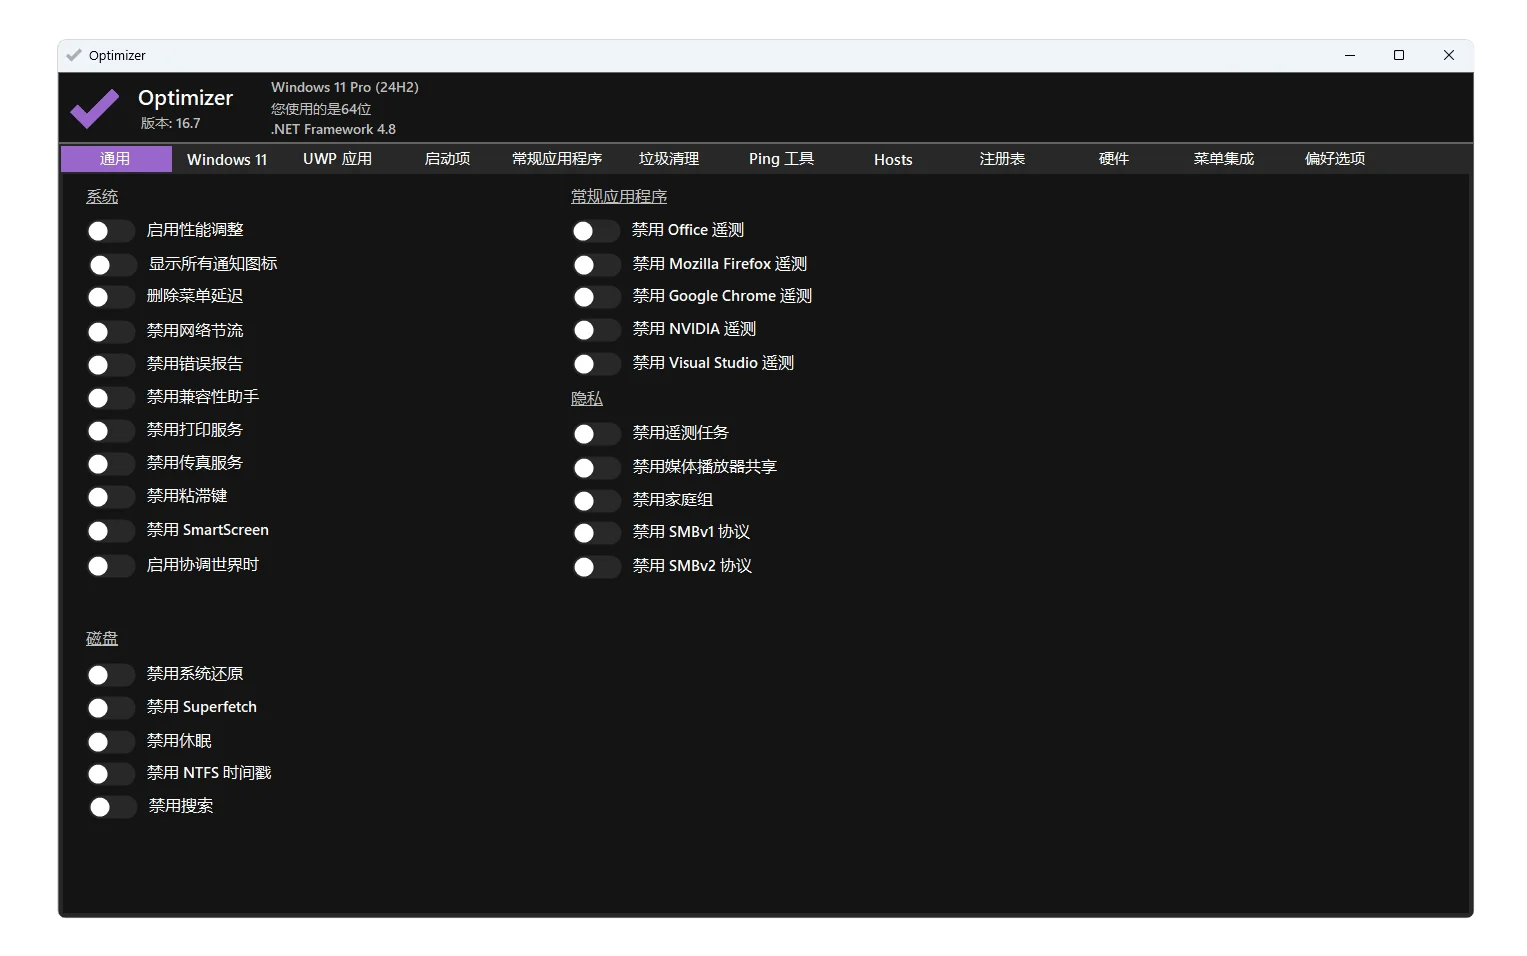Enable 禁用 SmartScreen switch
Viewport: 1527px width, 956px height.
tap(110, 531)
